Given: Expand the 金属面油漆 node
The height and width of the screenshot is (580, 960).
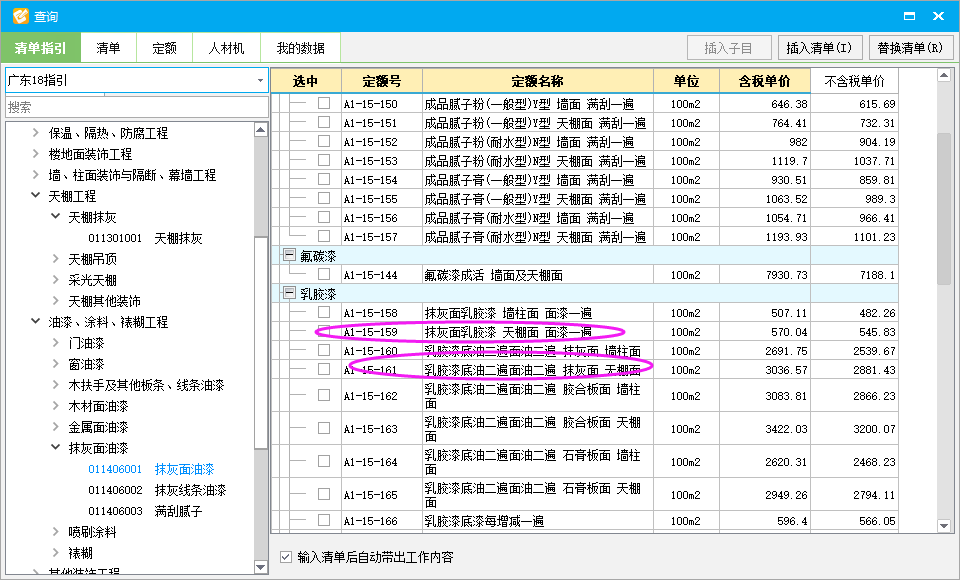Looking at the screenshot, I should tap(56, 426).
